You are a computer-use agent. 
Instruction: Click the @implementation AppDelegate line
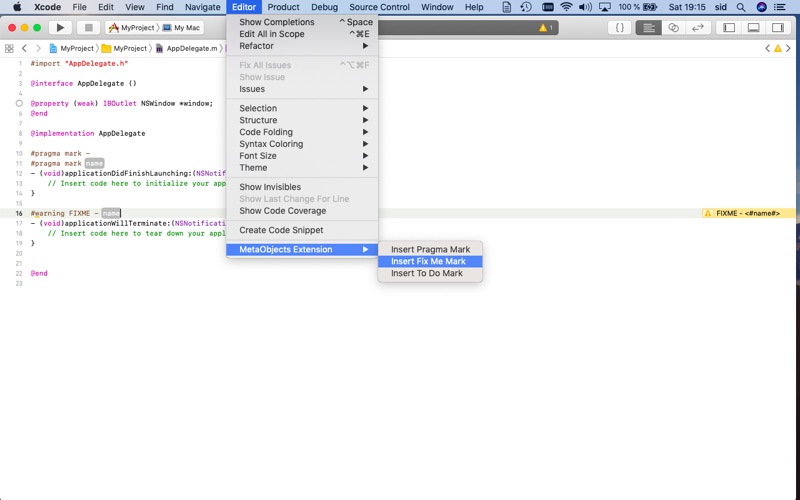point(88,133)
